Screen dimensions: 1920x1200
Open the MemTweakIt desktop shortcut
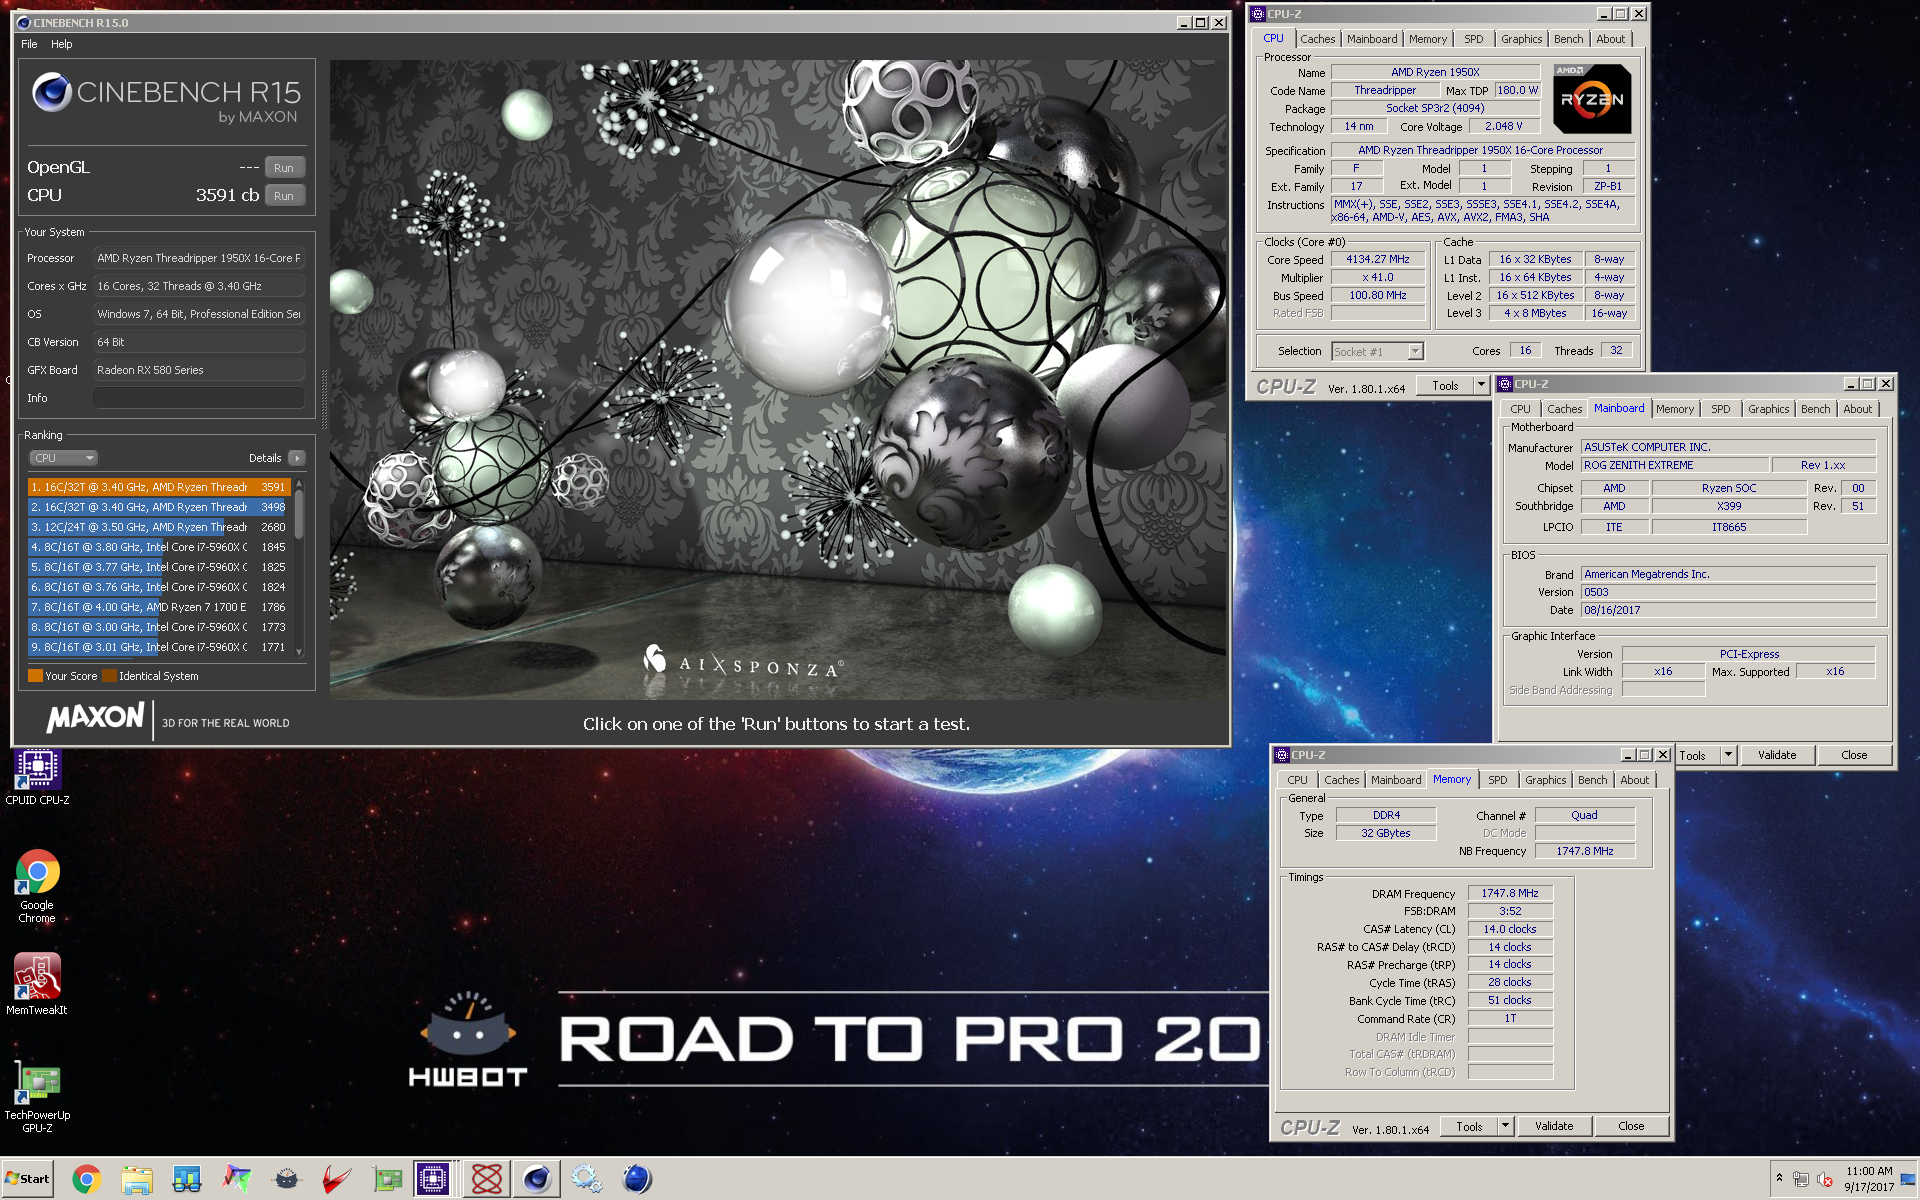pos(37,982)
